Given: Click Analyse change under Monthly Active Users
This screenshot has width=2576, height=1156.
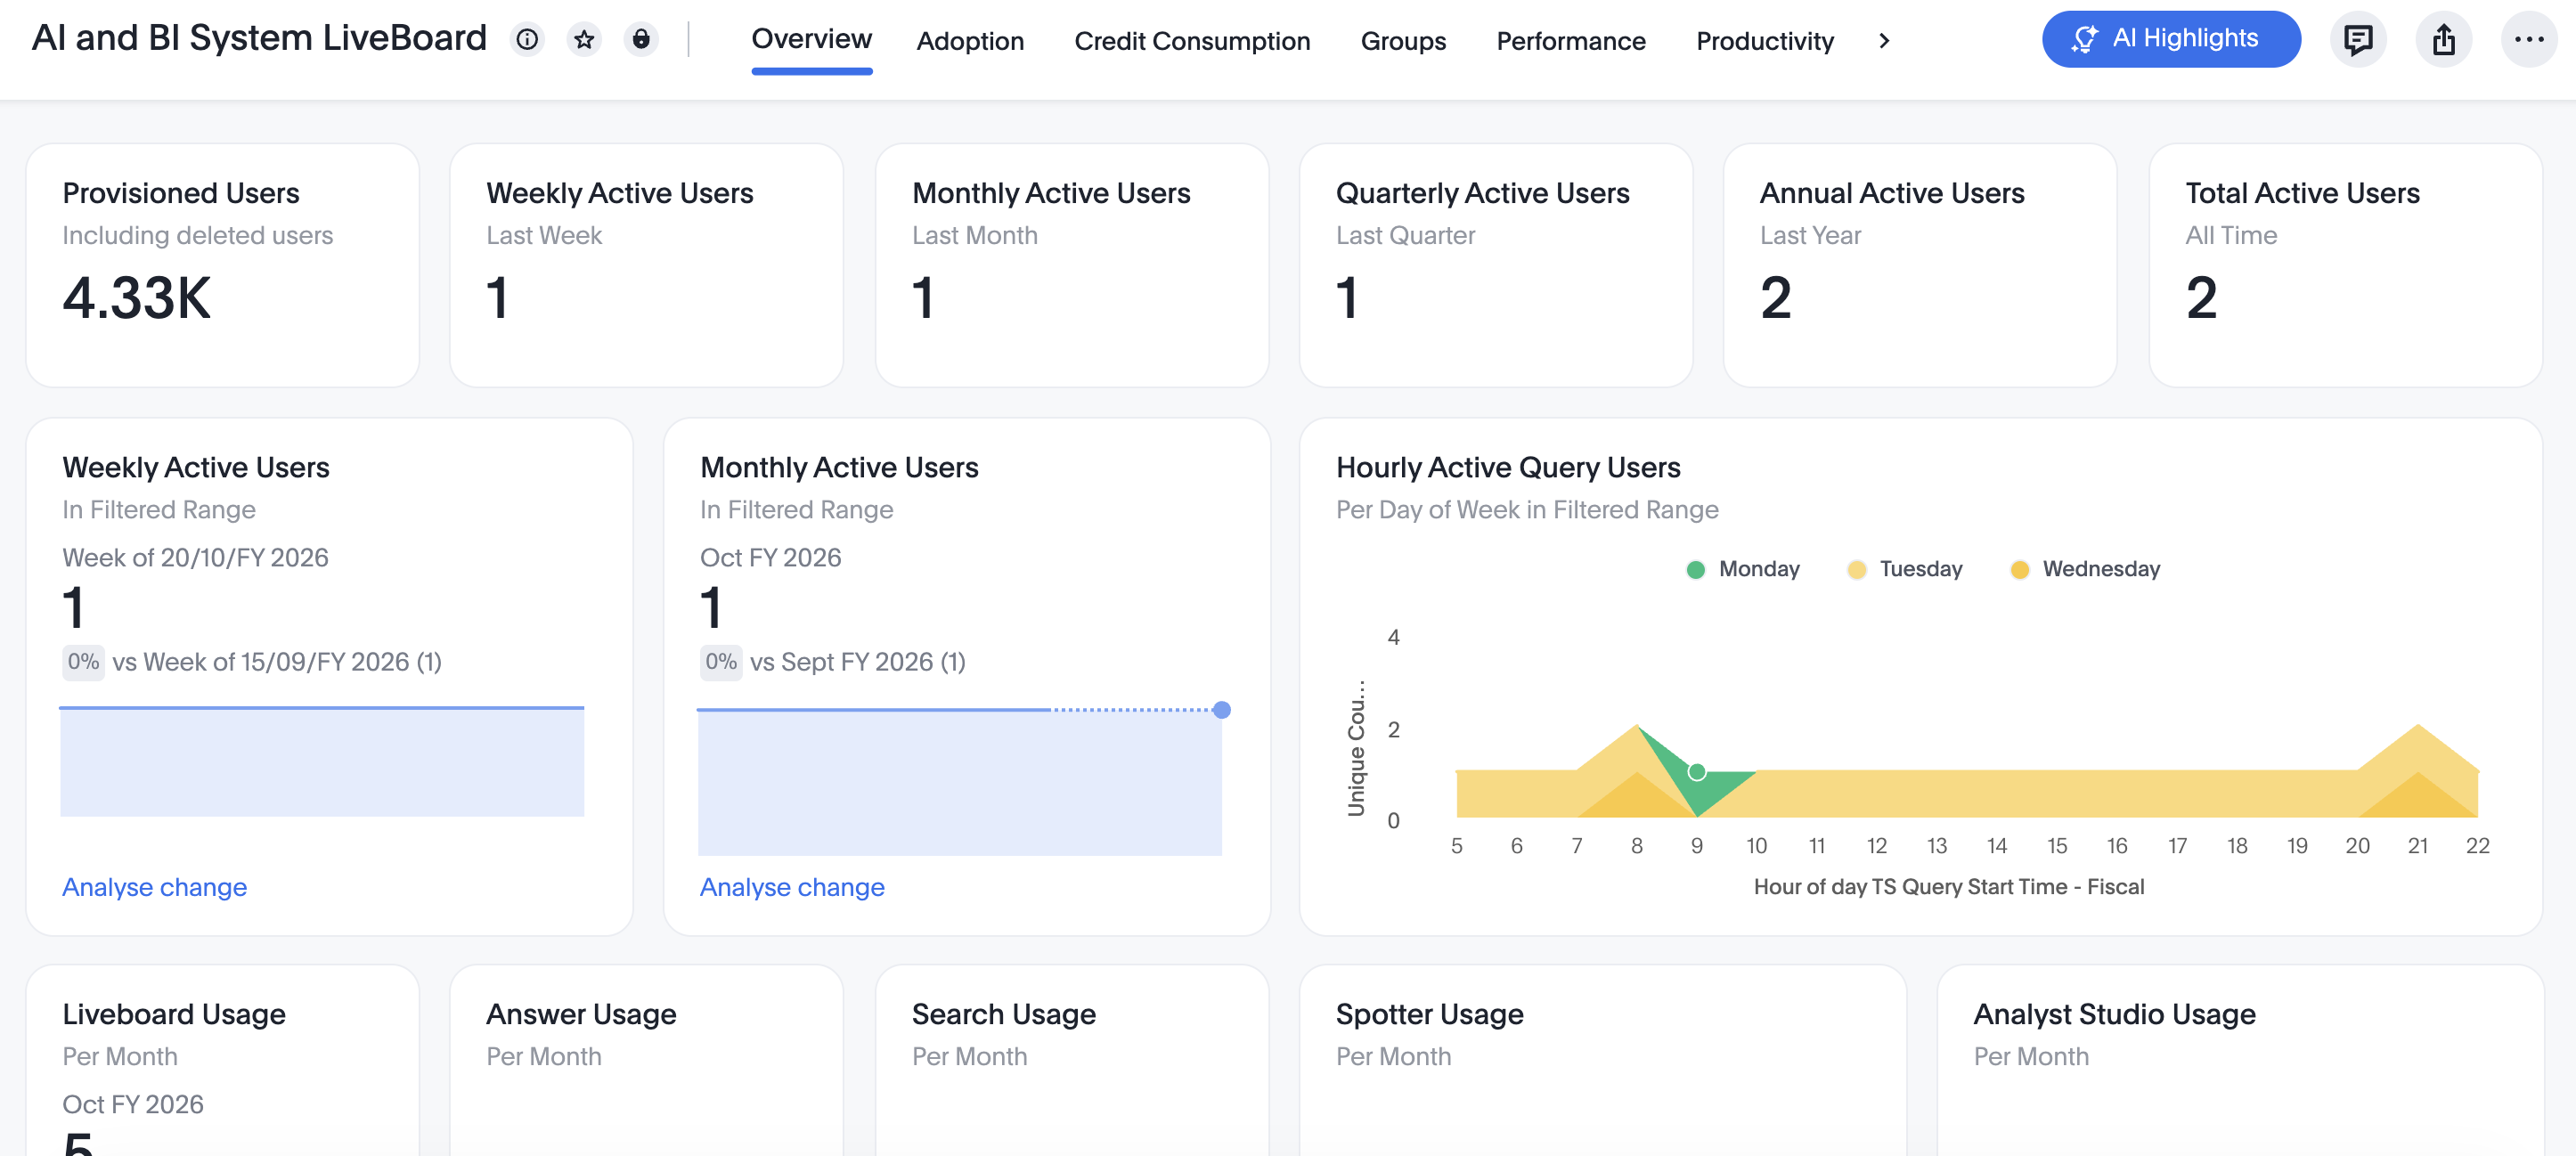Looking at the screenshot, I should (x=791, y=886).
